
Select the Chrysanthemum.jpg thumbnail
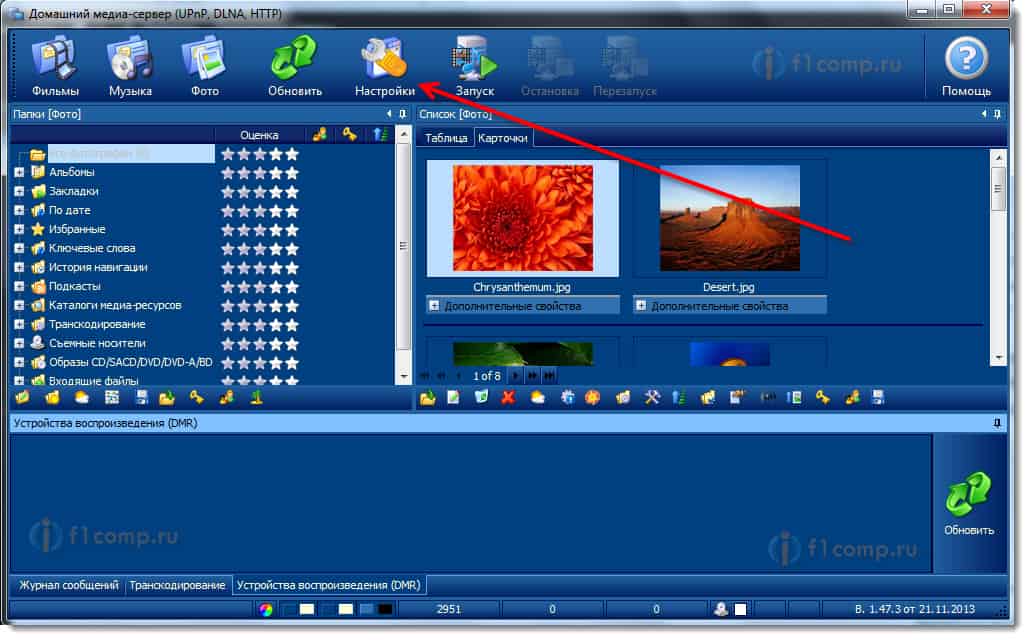pos(522,219)
